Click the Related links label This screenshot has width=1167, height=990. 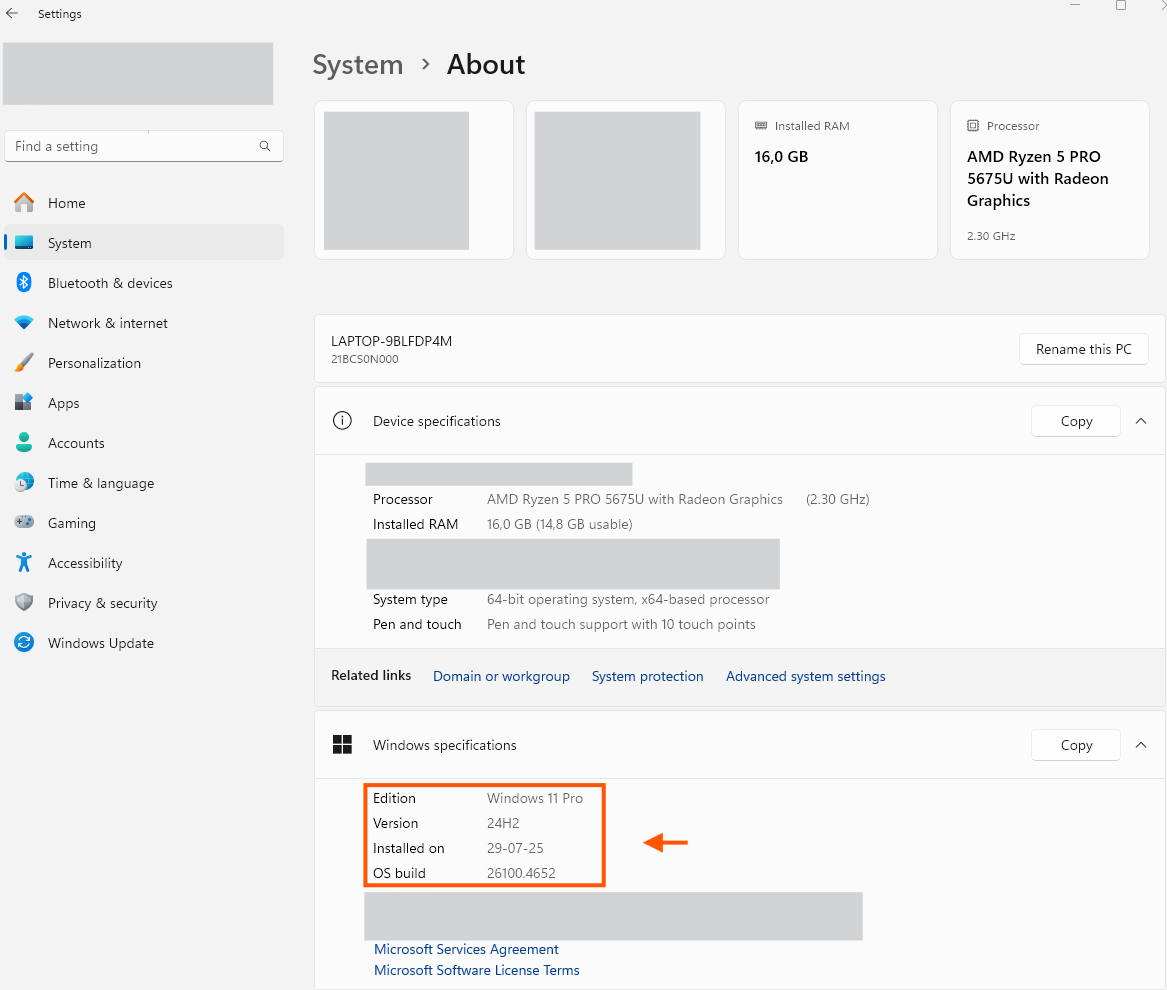coord(371,675)
